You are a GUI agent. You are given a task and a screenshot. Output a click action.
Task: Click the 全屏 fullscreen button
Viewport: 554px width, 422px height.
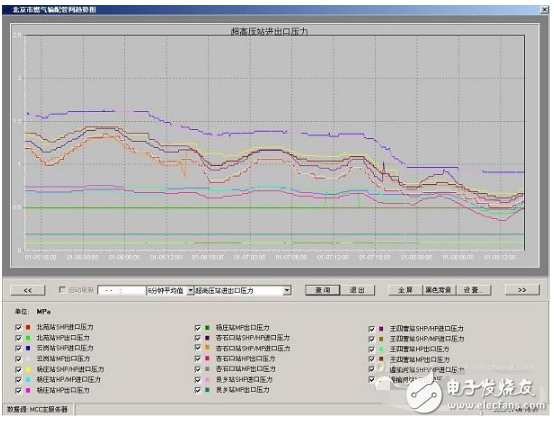[405, 290]
